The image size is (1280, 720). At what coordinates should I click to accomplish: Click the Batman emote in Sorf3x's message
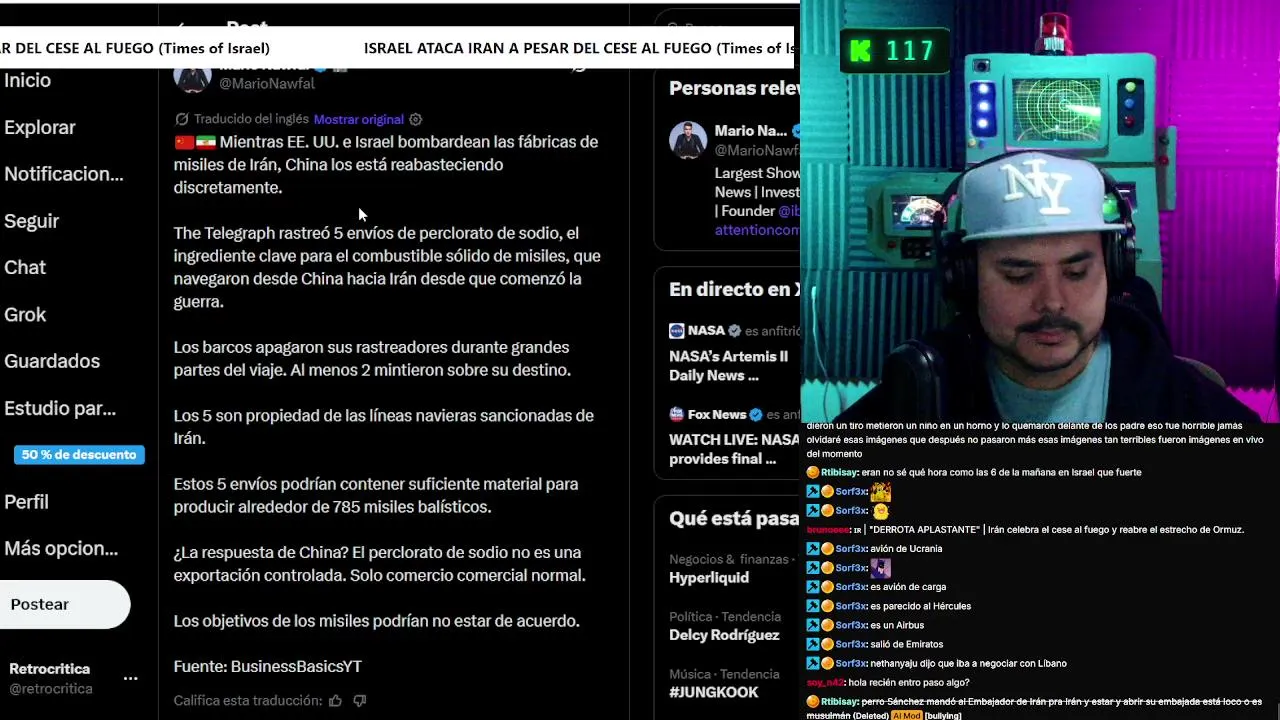pos(880,568)
